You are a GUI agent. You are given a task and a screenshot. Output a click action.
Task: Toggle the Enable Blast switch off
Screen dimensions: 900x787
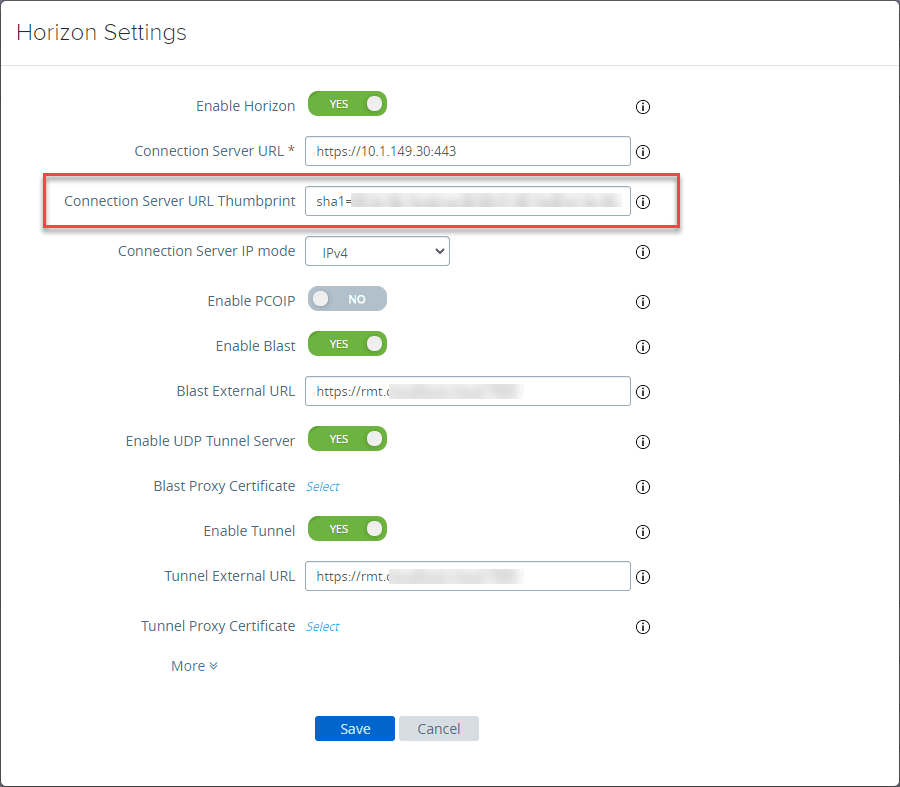346,344
